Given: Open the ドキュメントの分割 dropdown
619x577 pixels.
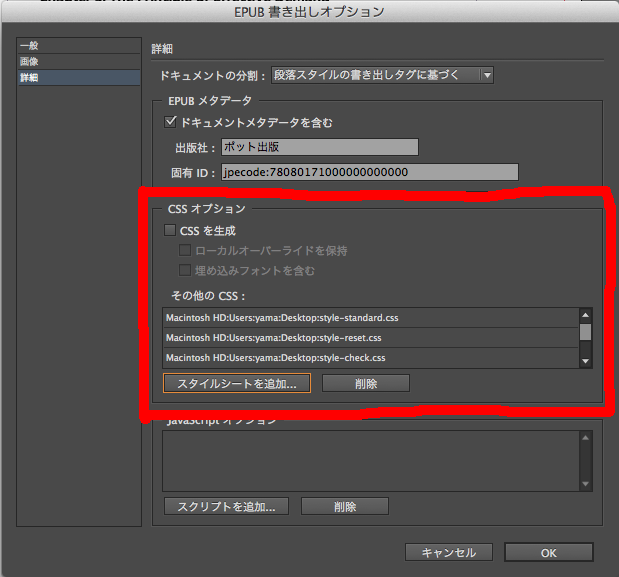Looking at the screenshot, I should coord(486,75).
